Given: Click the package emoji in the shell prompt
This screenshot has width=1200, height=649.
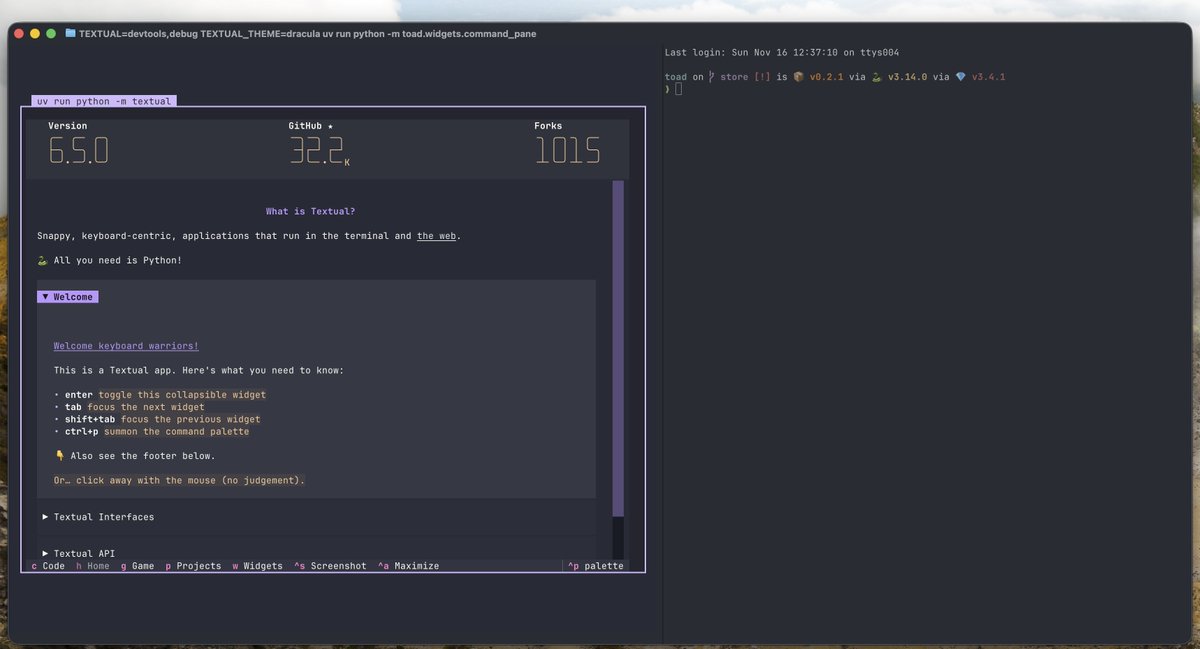Looking at the screenshot, I should [x=798, y=77].
